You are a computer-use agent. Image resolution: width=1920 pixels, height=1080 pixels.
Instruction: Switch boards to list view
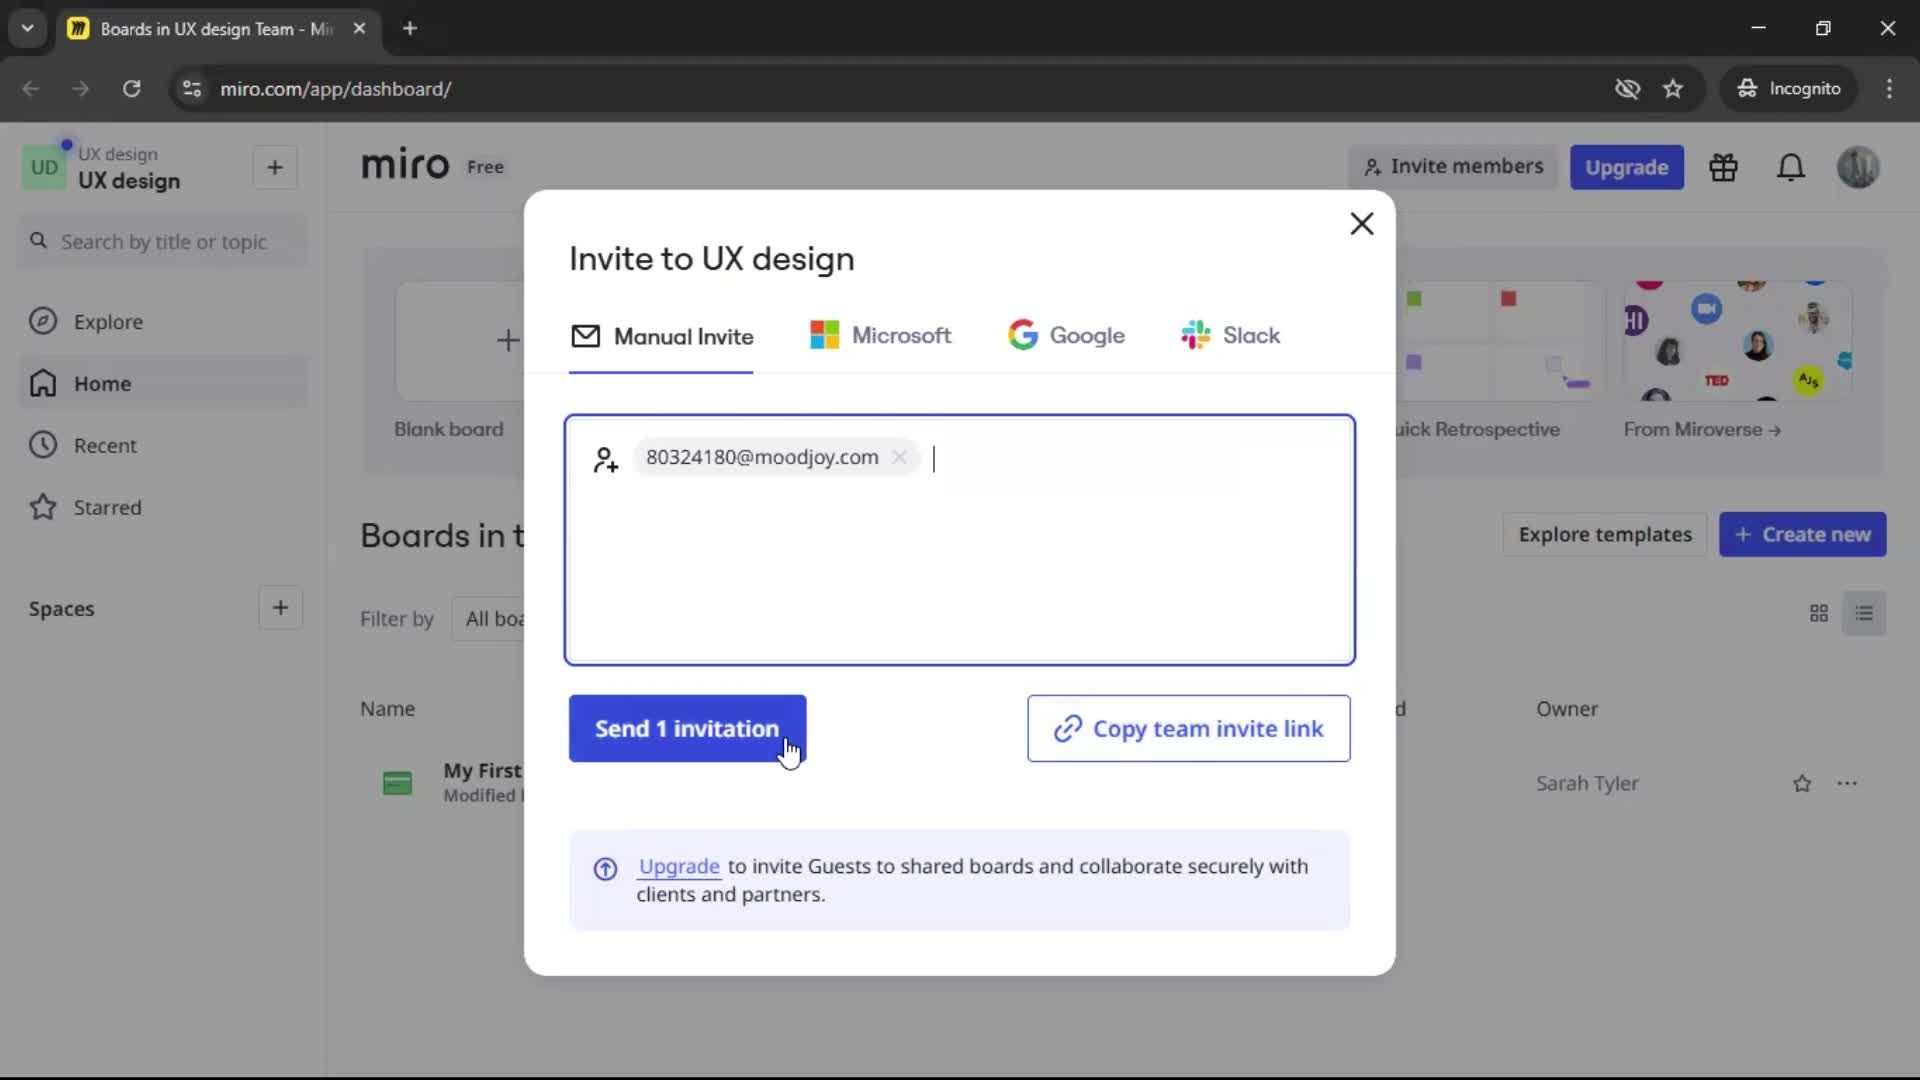(1864, 613)
